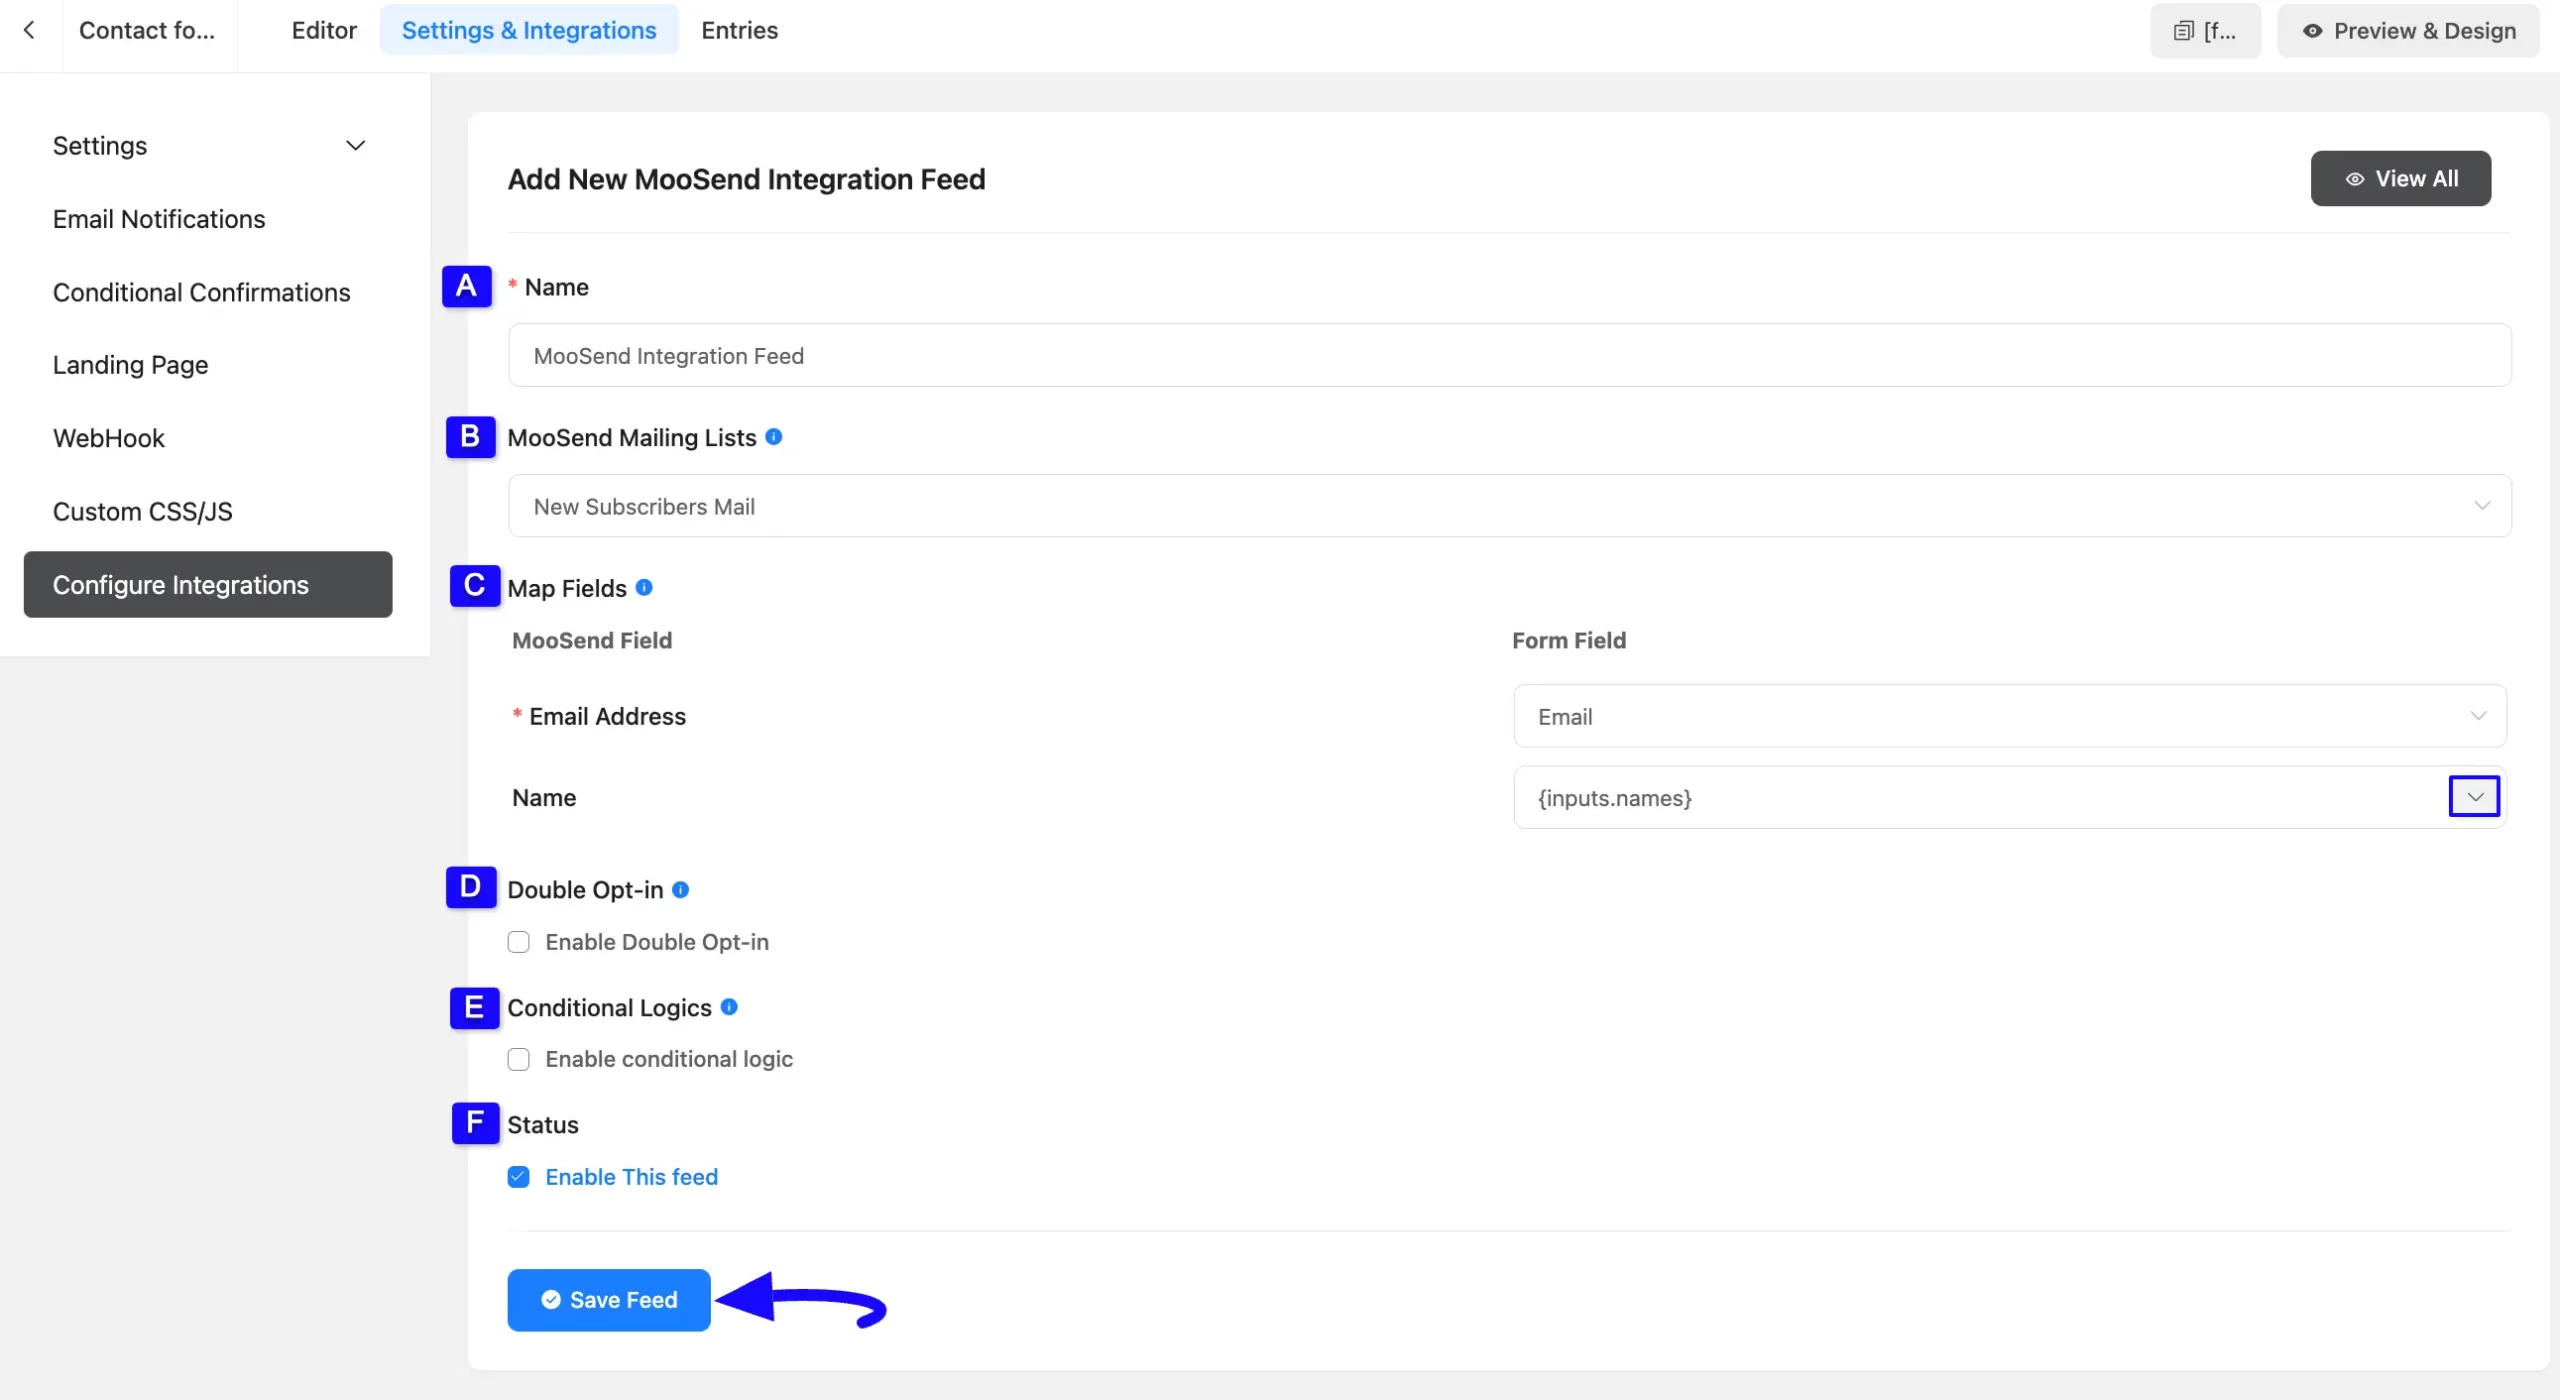The width and height of the screenshot is (2560, 1400).
Task: Collapse the Settings sidebar section
Action: click(355, 146)
